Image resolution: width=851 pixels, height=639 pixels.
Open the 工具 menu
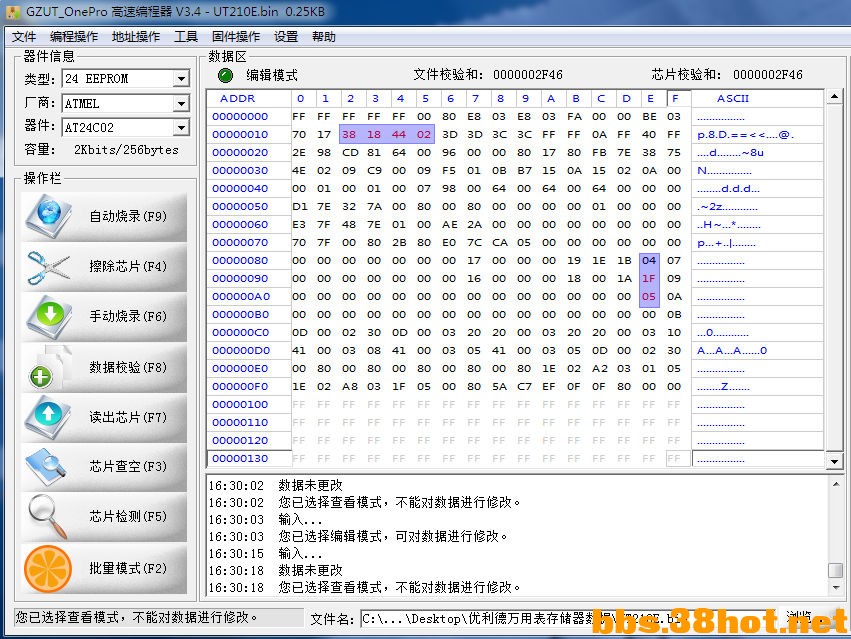pos(186,37)
